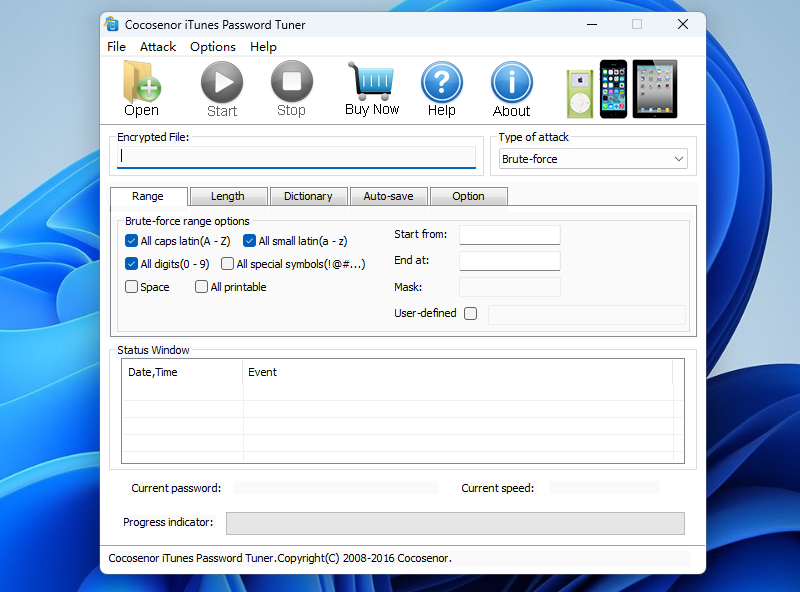Switch to the Length tab
Image resolution: width=800 pixels, height=592 pixels.
[x=228, y=196]
